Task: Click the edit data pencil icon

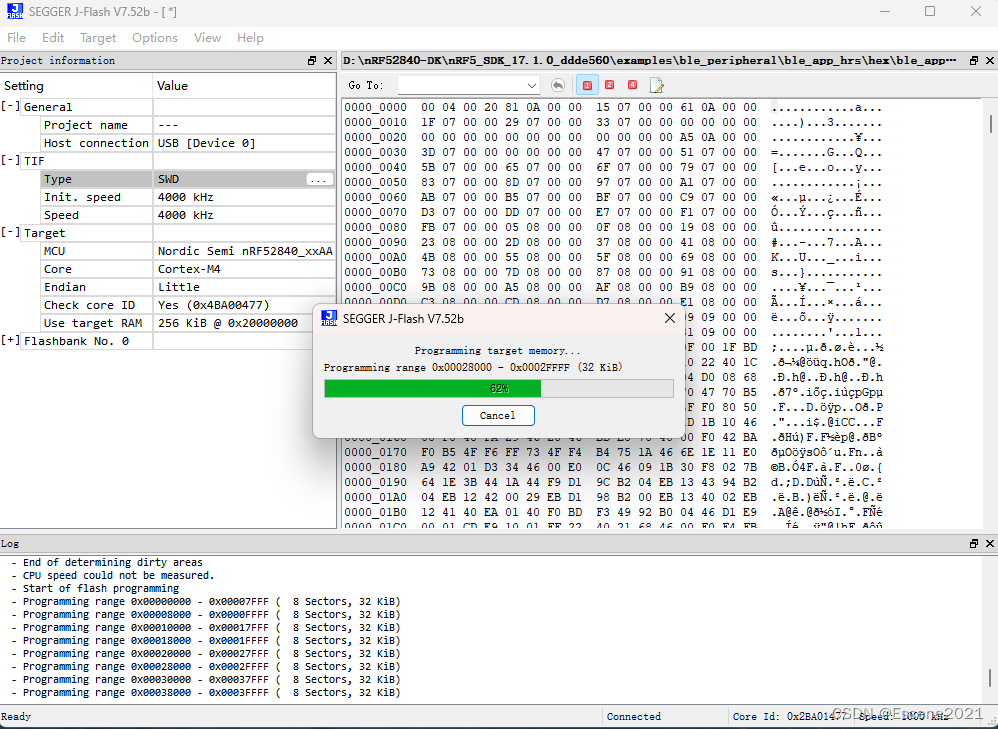Action: (x=656, y=85)
